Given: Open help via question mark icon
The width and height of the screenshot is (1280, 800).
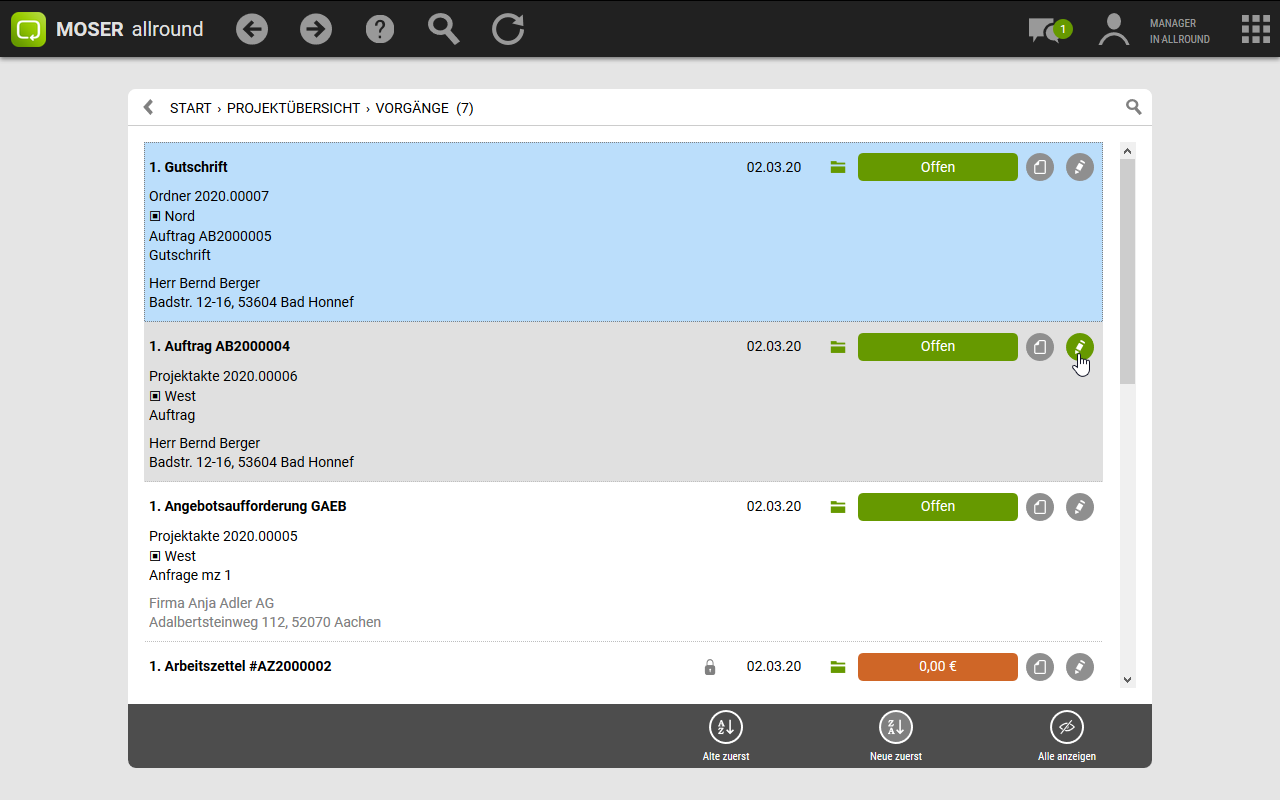Looking at the screenshot, I should point(380,29).
